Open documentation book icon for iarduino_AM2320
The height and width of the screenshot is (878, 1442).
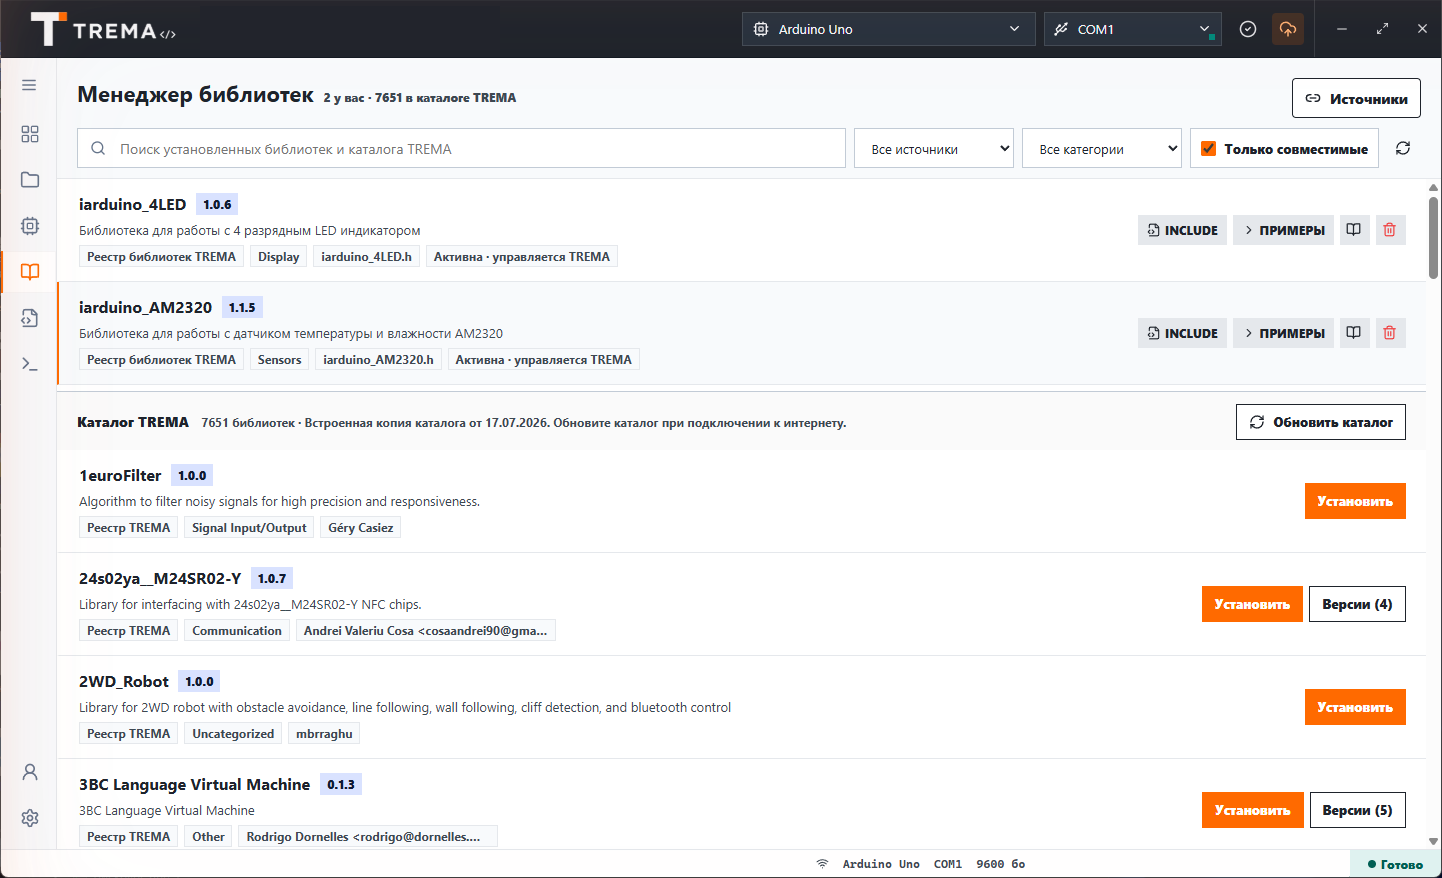[x=1353, y=333]
